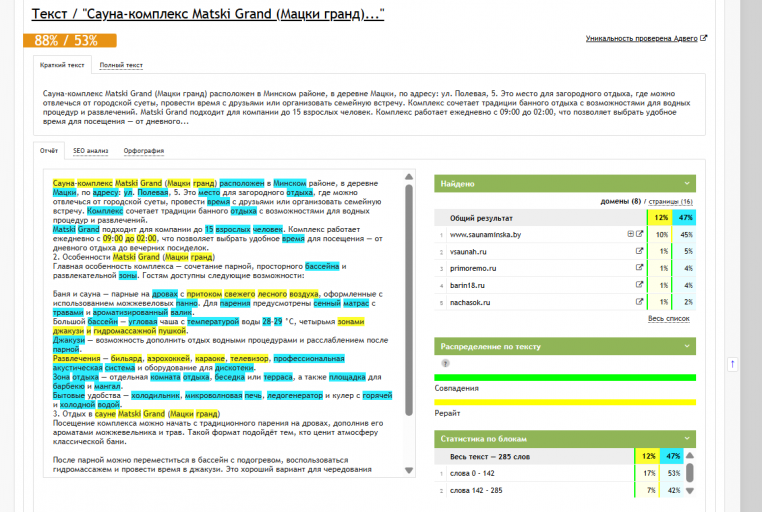Viewport: 762px width, 512px height.
Task: Click highlighted 'притоком' in report text
Action: [204, 294]
